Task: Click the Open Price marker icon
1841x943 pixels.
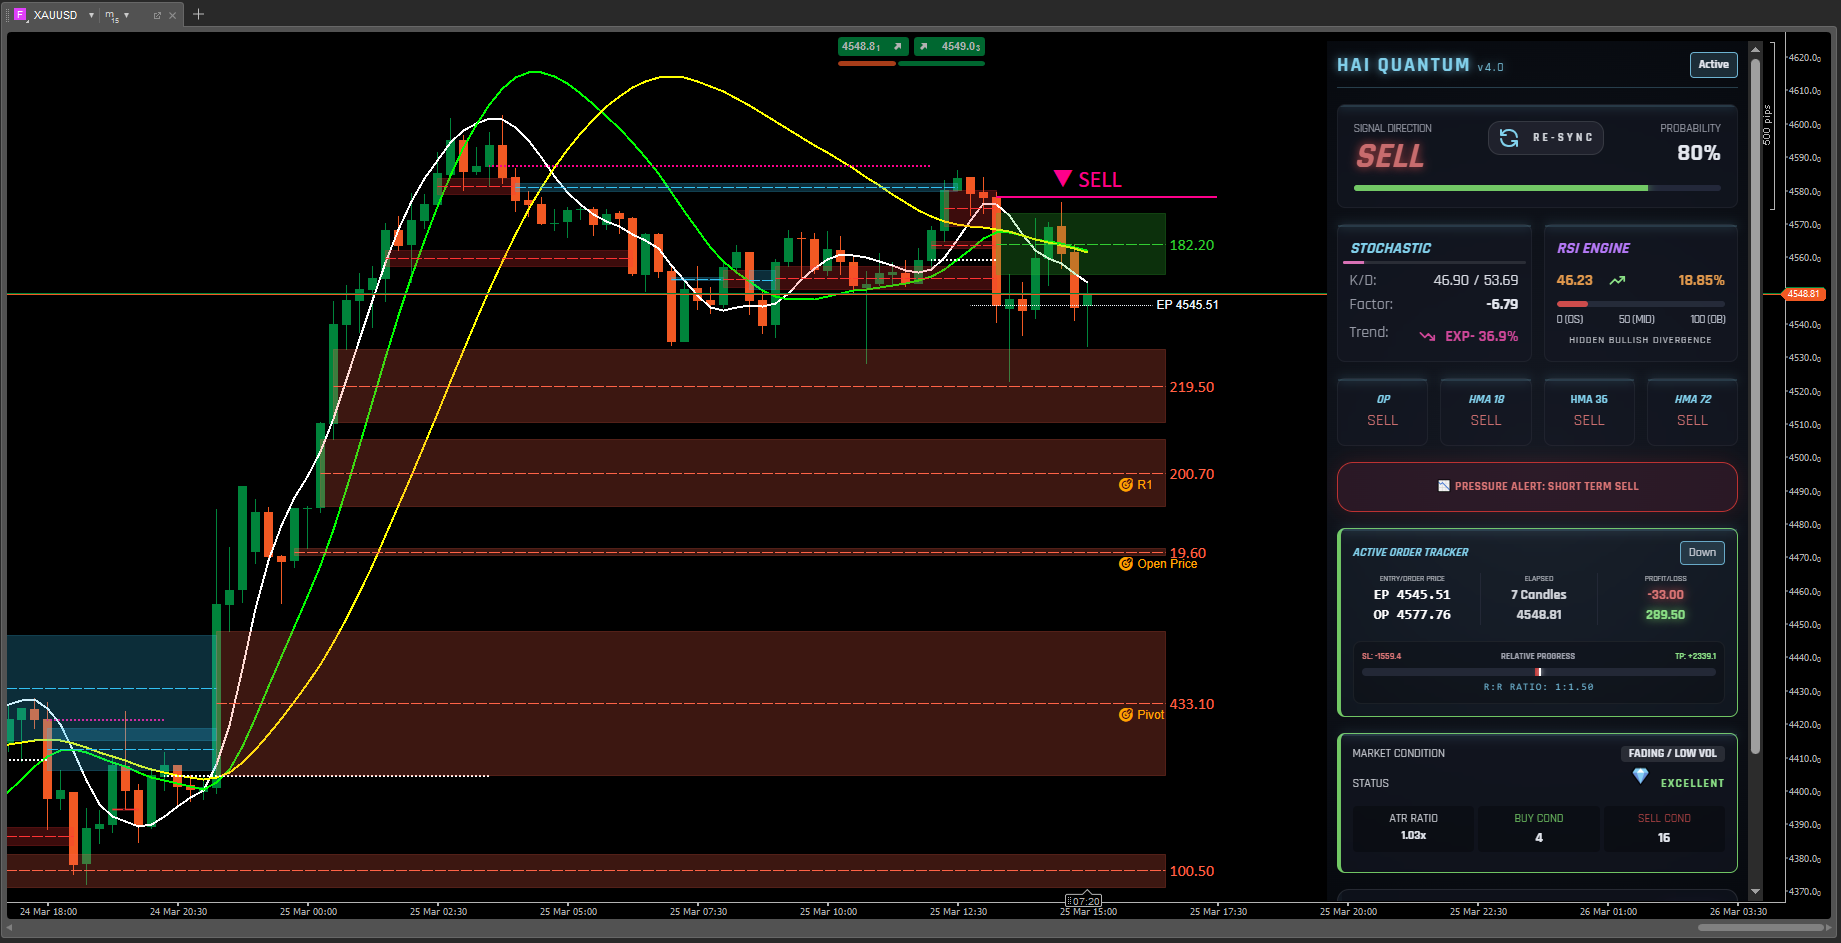Action: [x=1126, y=564]
